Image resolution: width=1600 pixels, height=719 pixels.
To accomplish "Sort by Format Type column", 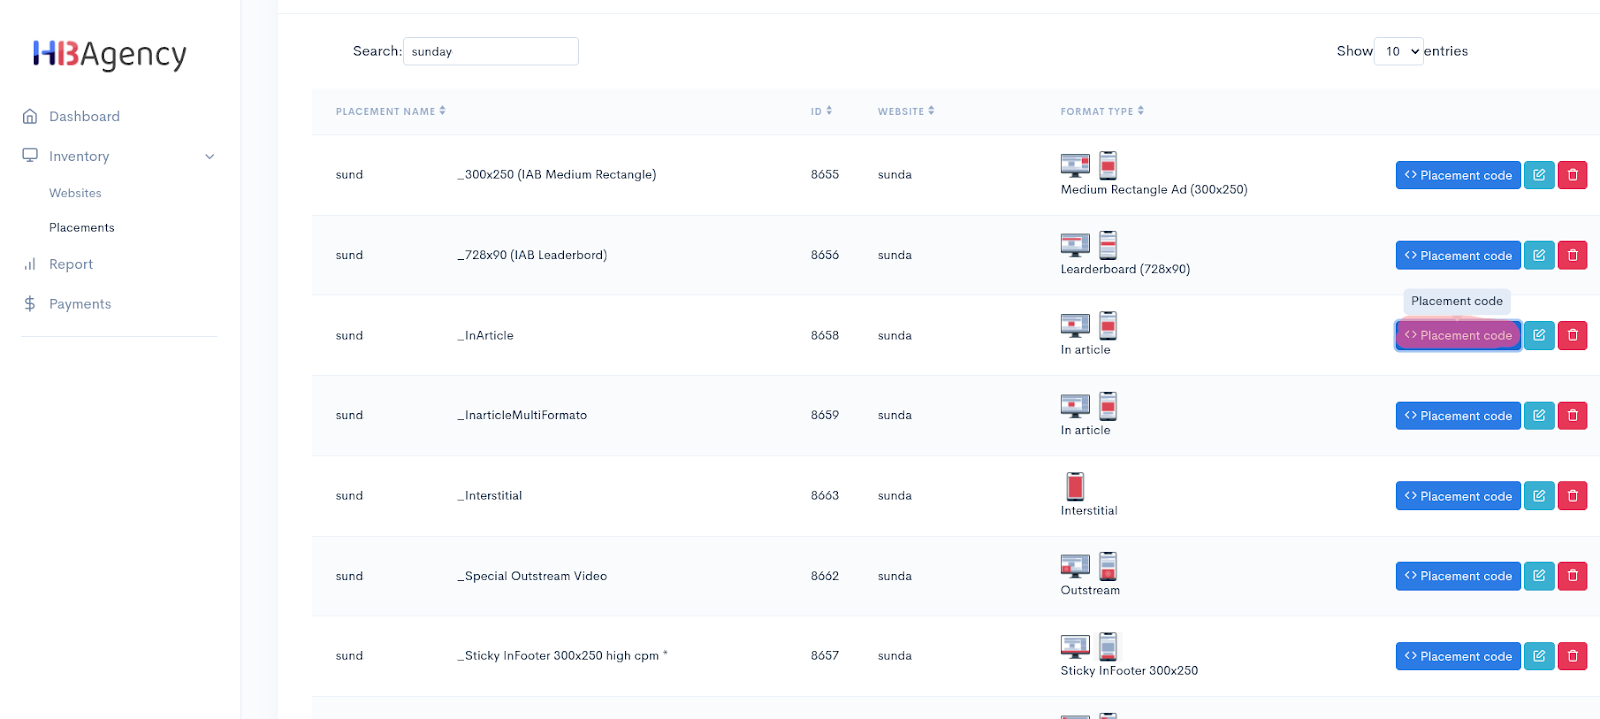I will [x=1102, y=111].
